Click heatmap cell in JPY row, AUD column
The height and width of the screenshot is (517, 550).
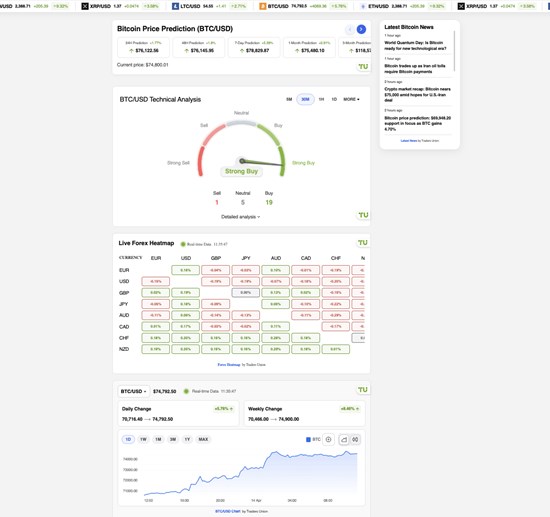(x=275, y=304)
